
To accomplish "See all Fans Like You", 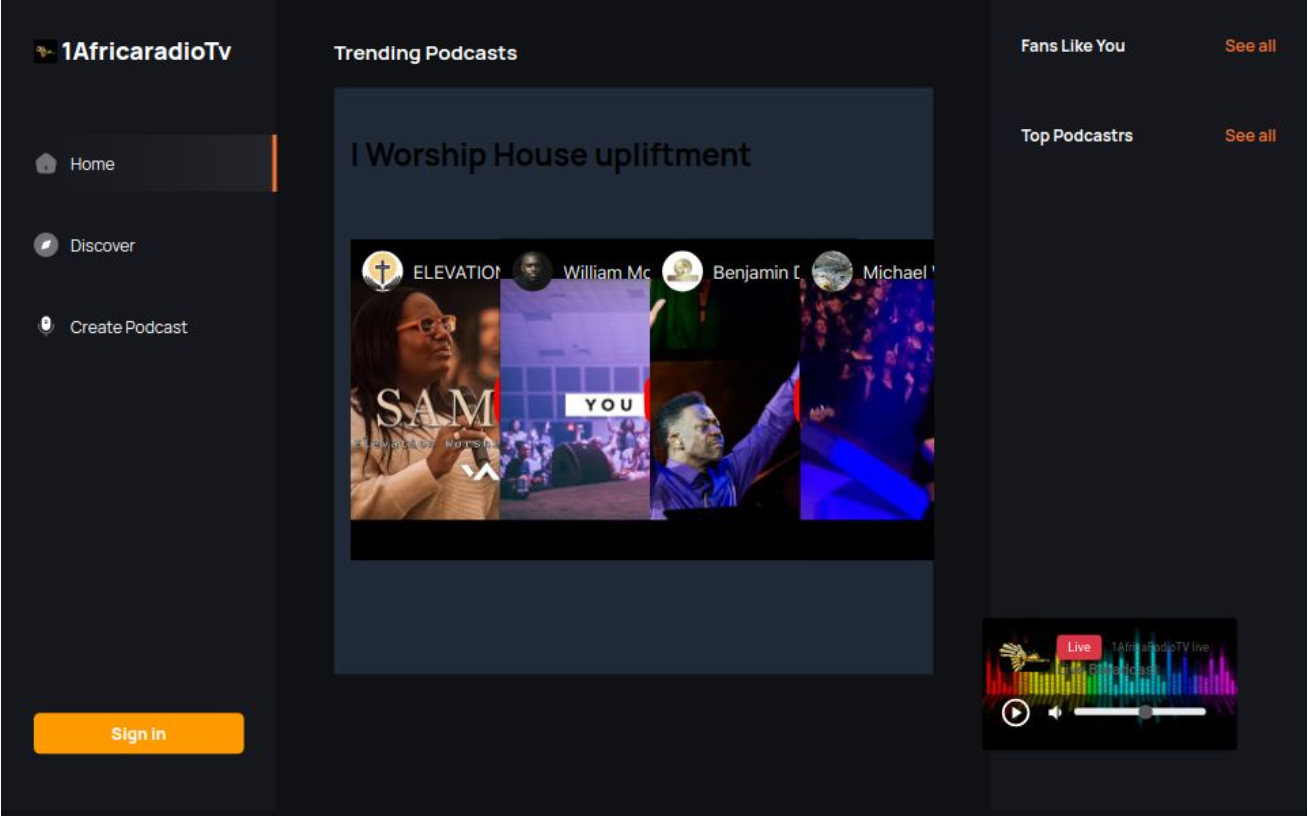I will pos(1250,45).
